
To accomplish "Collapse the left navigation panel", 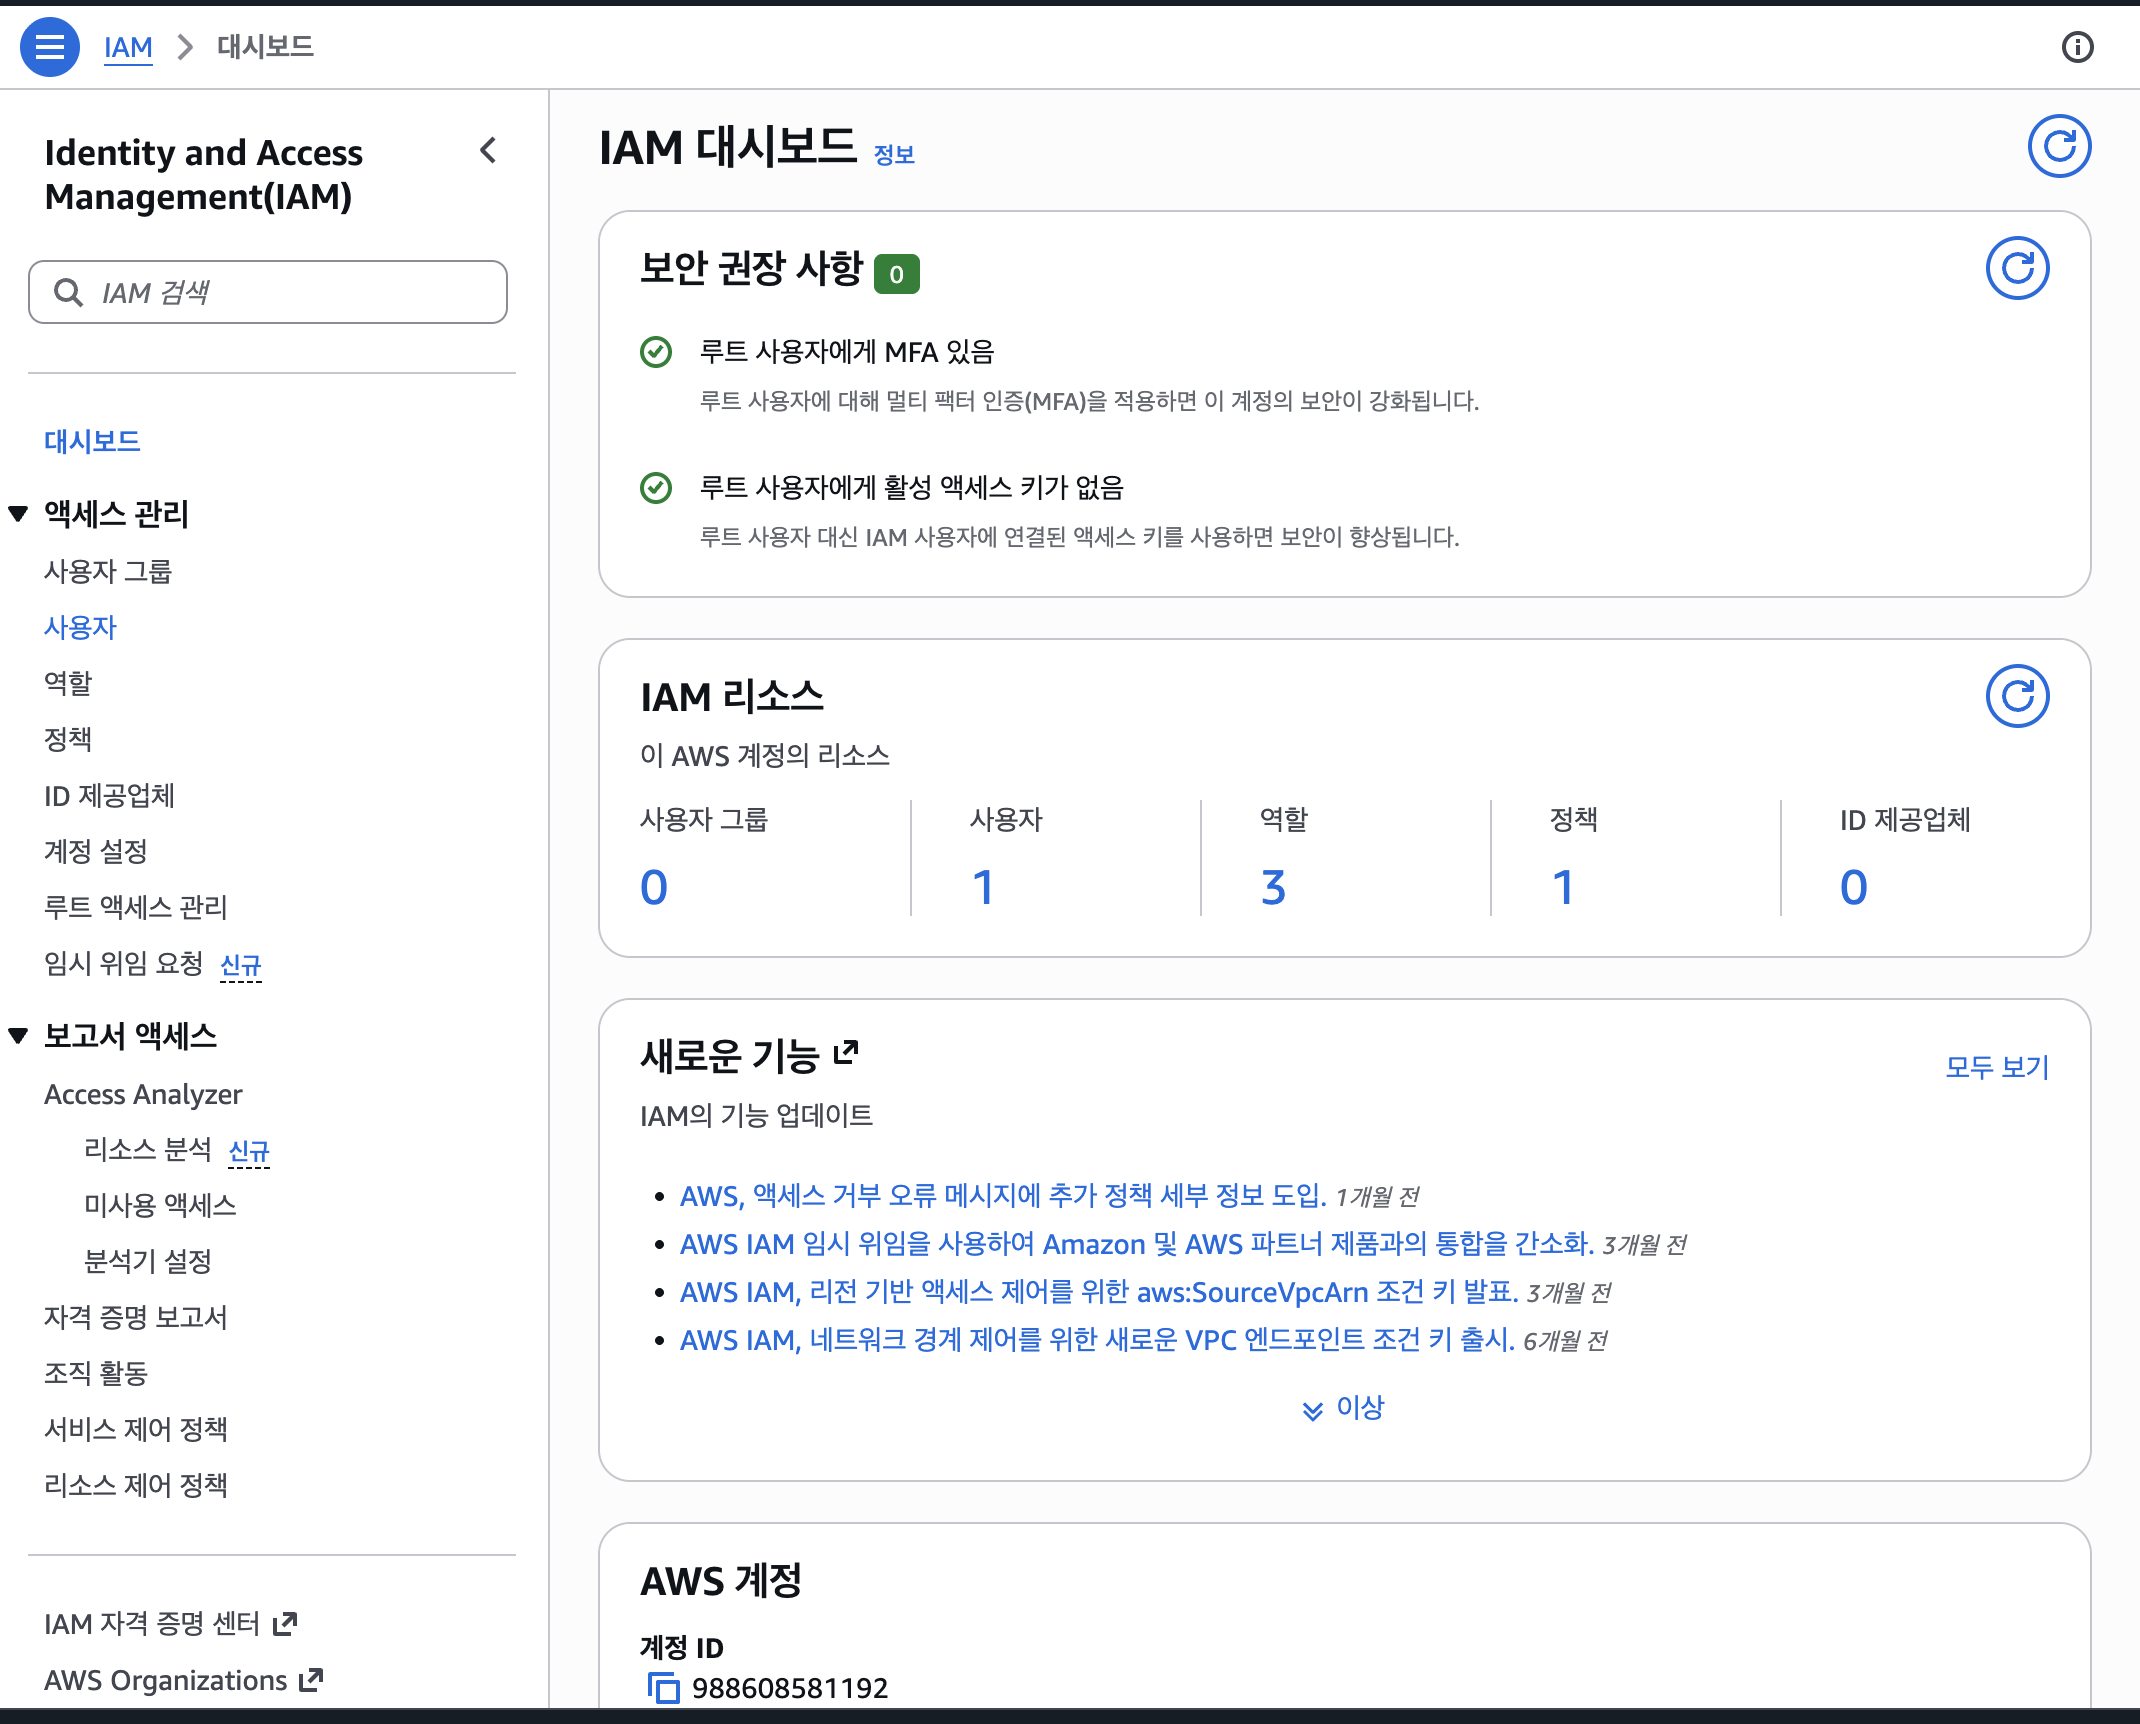I will tap(489, 151).
